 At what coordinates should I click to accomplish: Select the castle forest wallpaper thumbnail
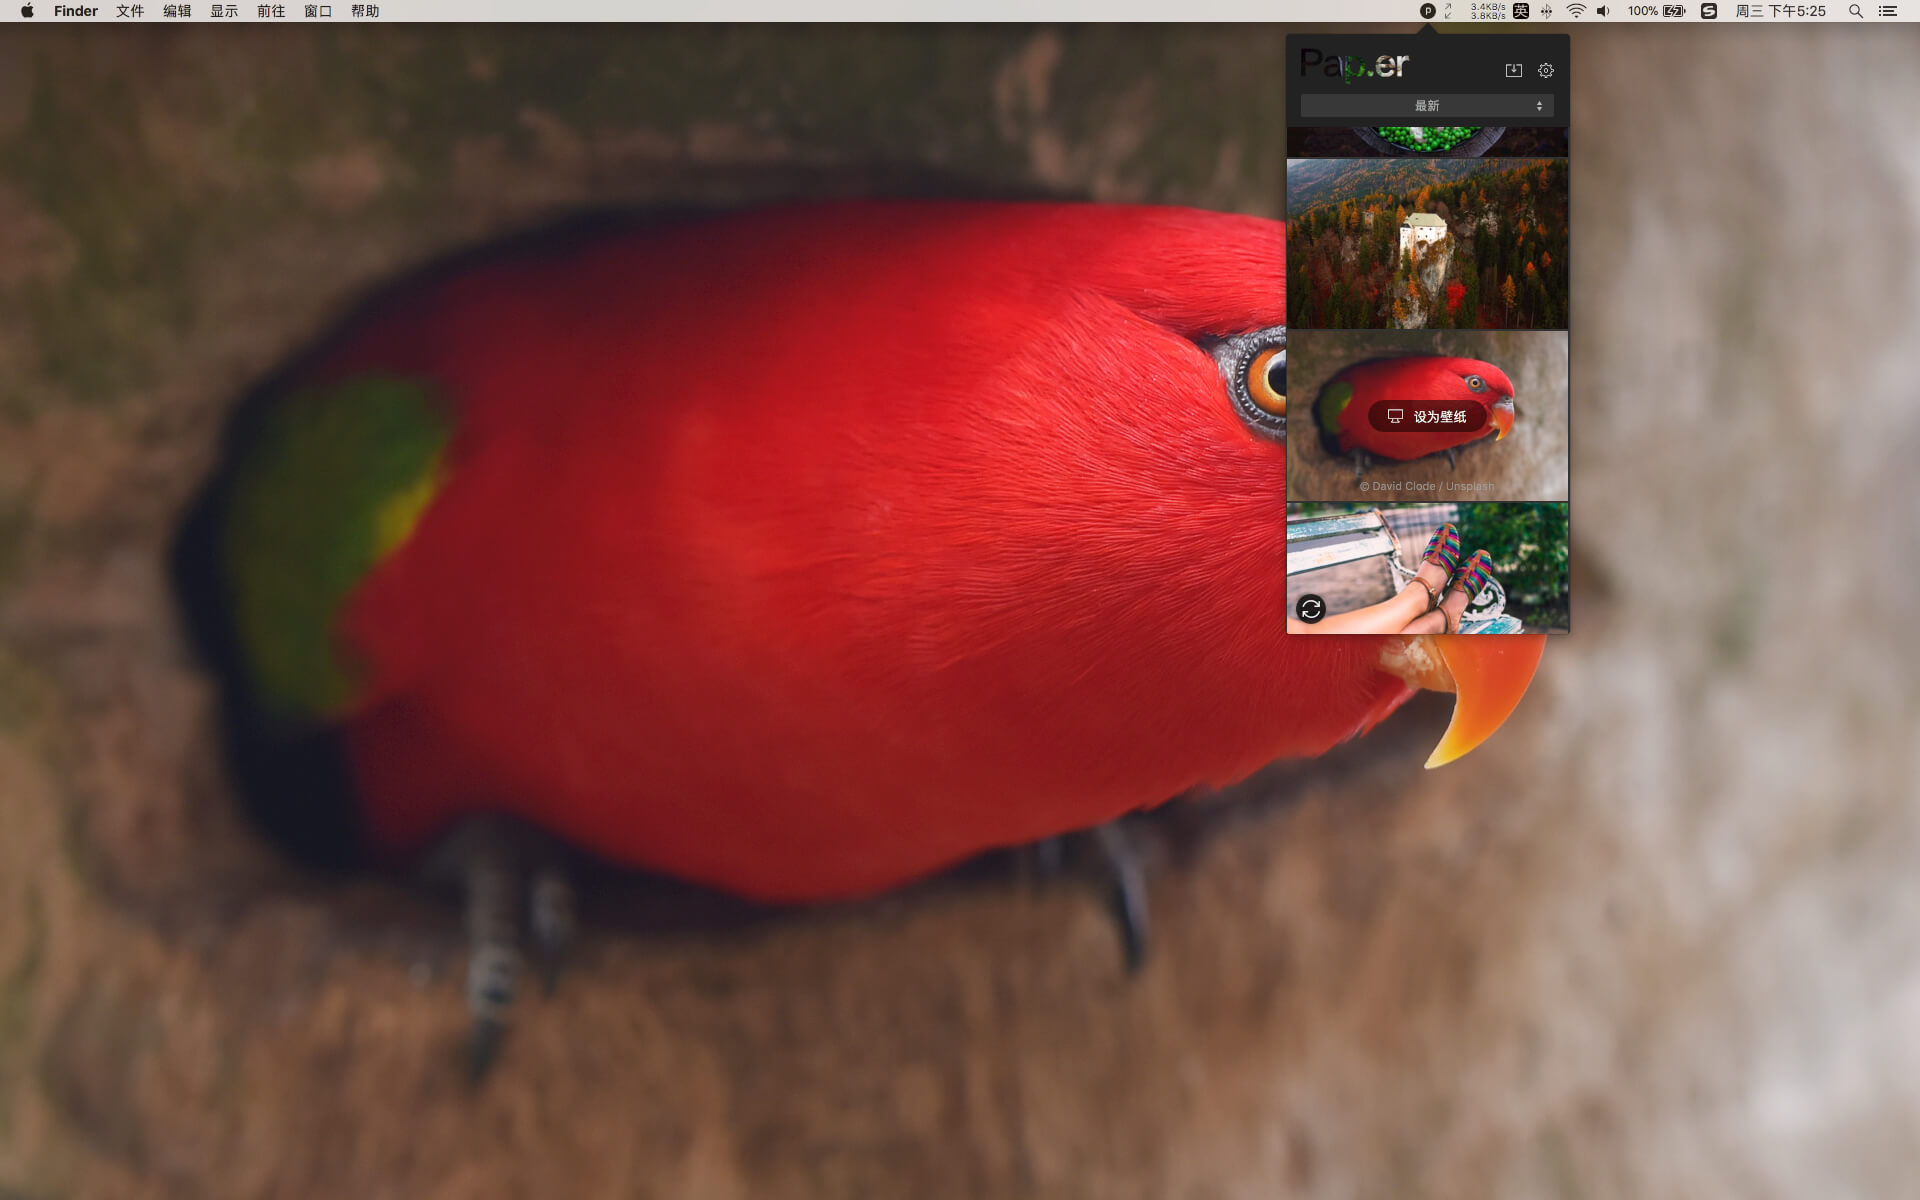[x=1427, y=243]
